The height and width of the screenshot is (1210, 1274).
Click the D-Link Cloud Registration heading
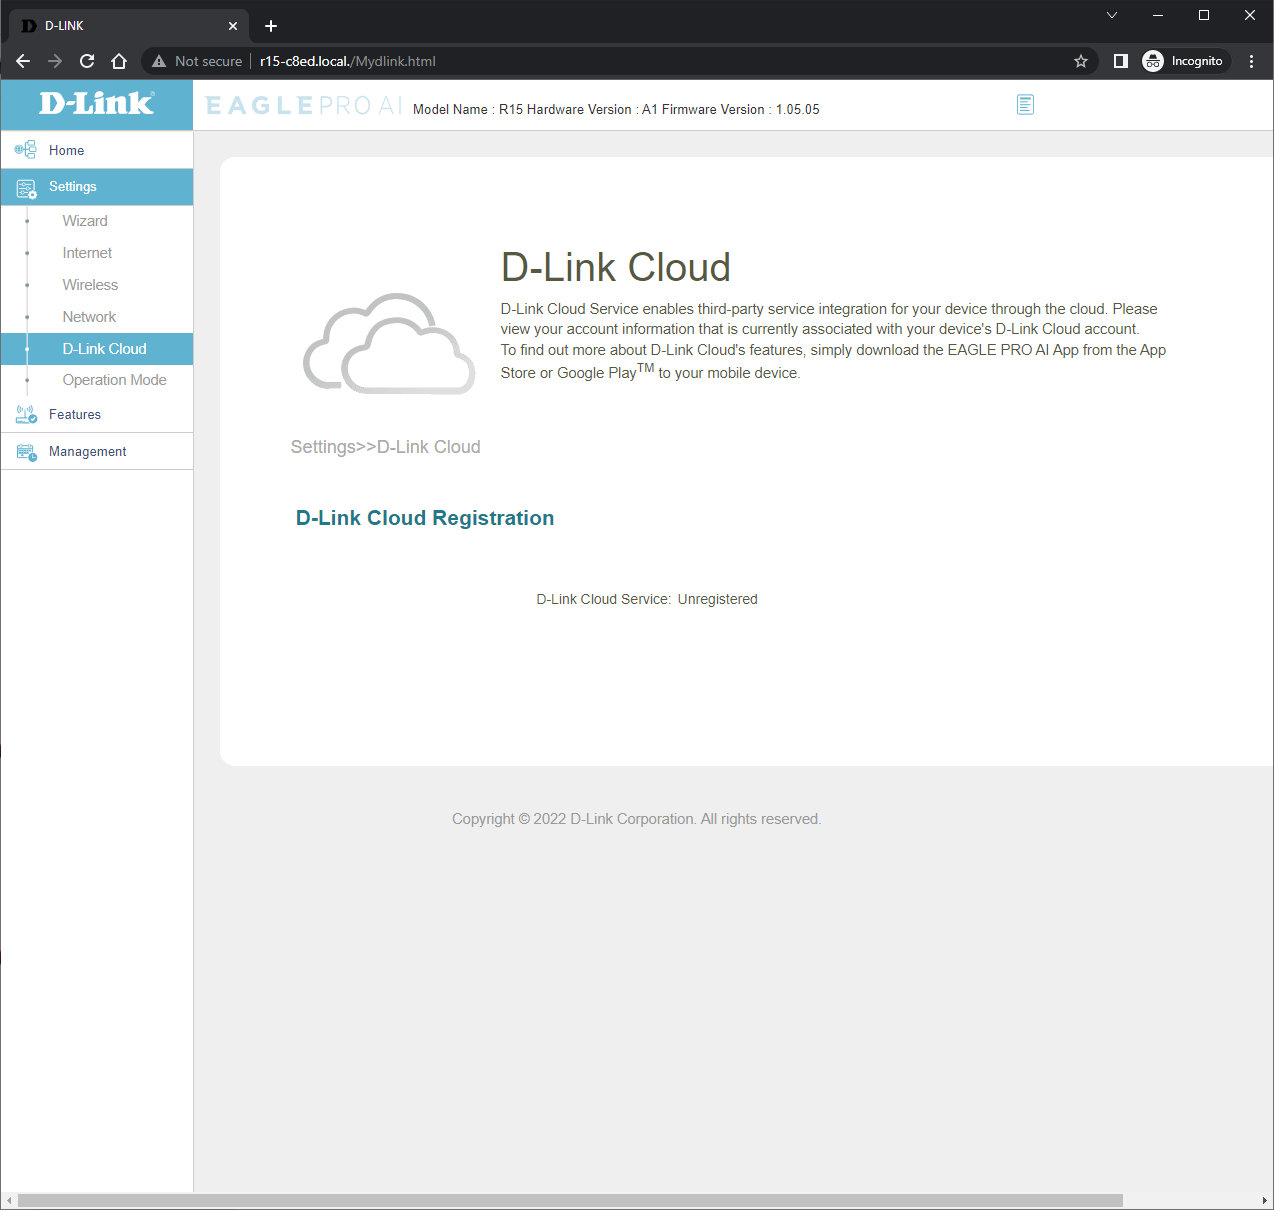pos(425,518)
